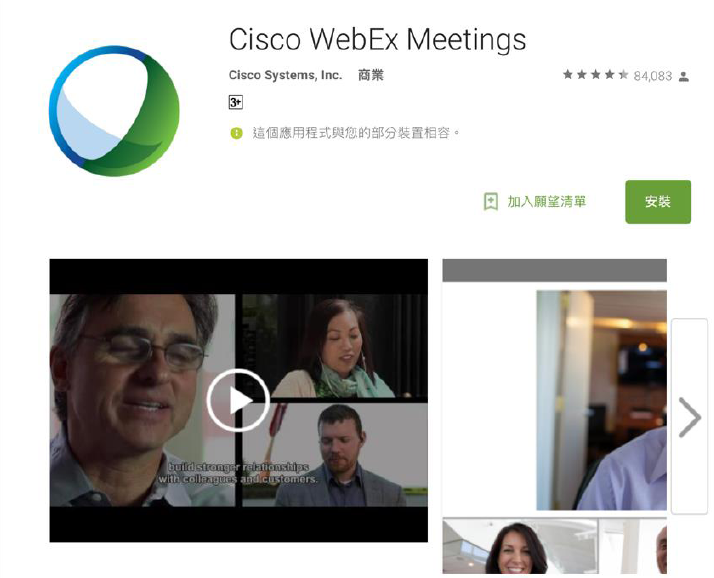The width and height of the screenshot is (714, 578).
Task: Click the compatibility message text 這個應用程式與您的部分裝置相容
Action: point(352,133)
